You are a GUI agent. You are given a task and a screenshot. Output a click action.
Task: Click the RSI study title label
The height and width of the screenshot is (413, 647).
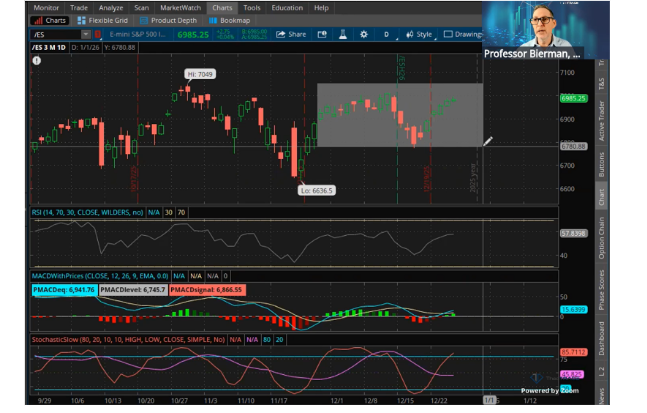point(87,212)
